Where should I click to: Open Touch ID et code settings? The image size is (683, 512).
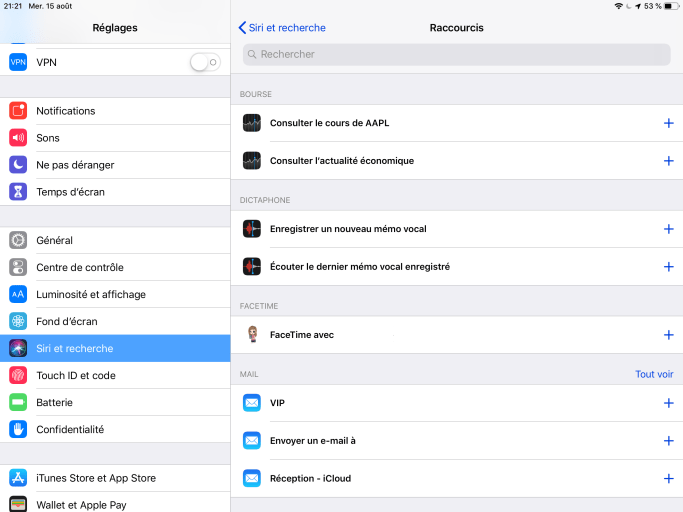[76, 375]
